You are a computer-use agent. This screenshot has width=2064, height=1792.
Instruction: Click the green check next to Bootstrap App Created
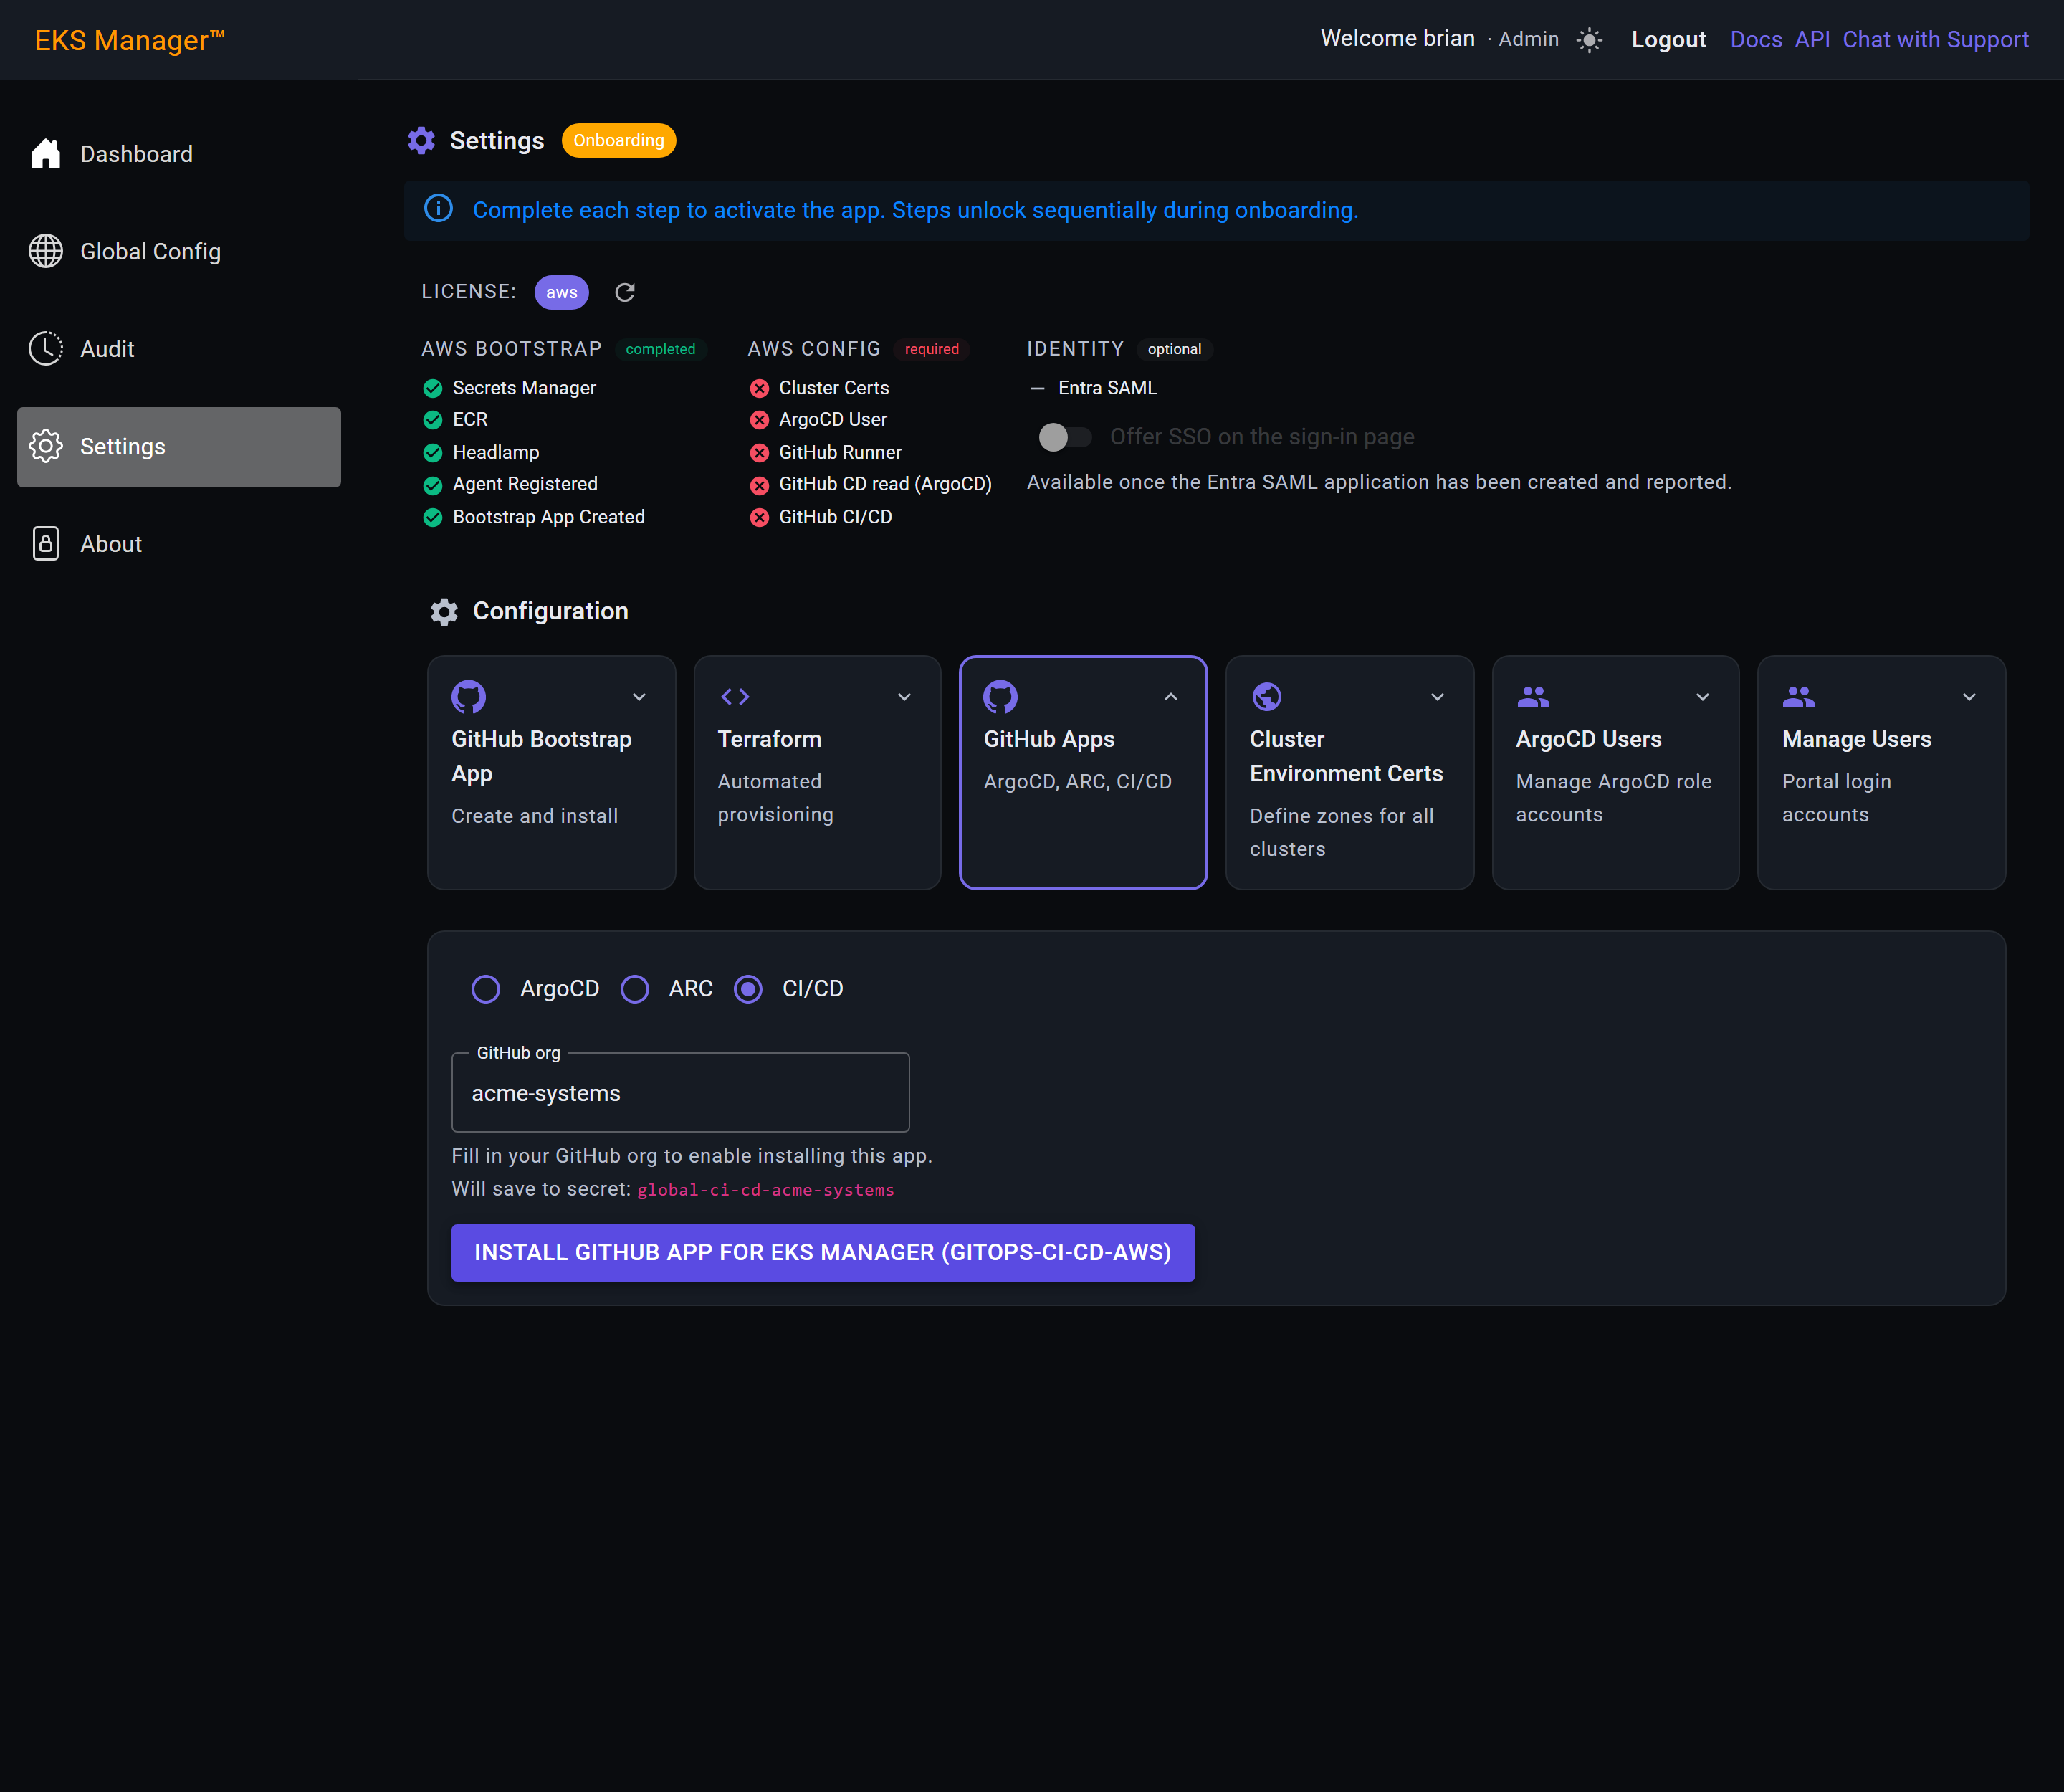433,517
